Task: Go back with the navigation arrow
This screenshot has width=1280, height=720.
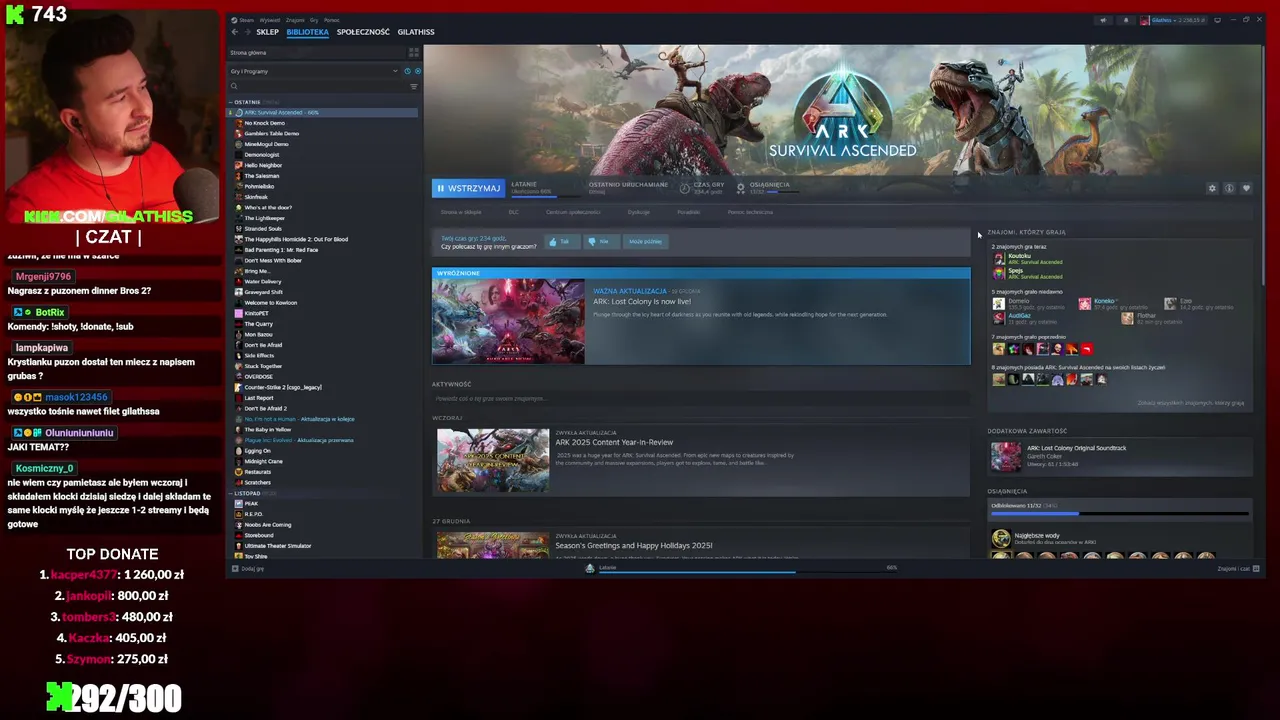Action: click(x=234, y=32)
